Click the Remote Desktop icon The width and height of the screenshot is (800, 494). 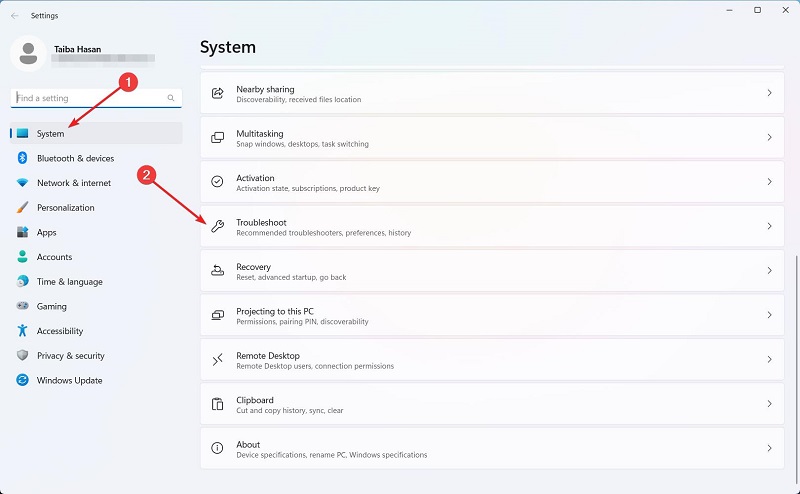click(217, 359)
